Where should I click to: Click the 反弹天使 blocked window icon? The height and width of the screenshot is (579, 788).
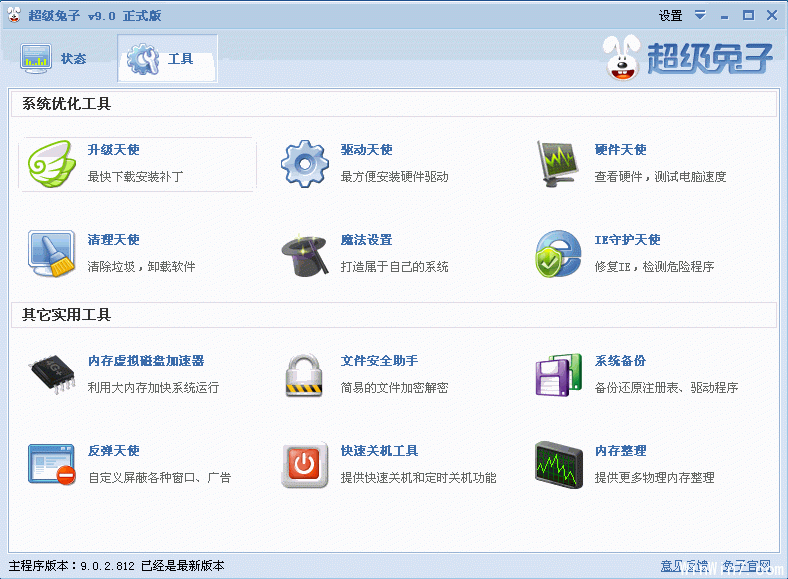(x=52, y=464)
